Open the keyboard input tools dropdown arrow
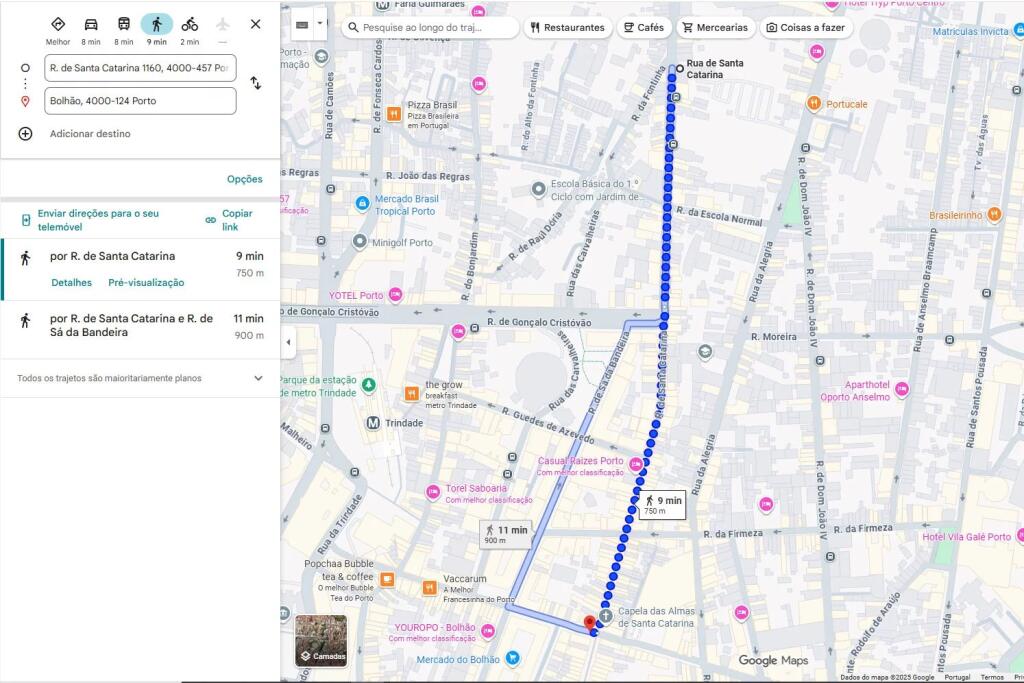Screen dimensions: 1024x683 pyautogui.click(x=320, y=23)
